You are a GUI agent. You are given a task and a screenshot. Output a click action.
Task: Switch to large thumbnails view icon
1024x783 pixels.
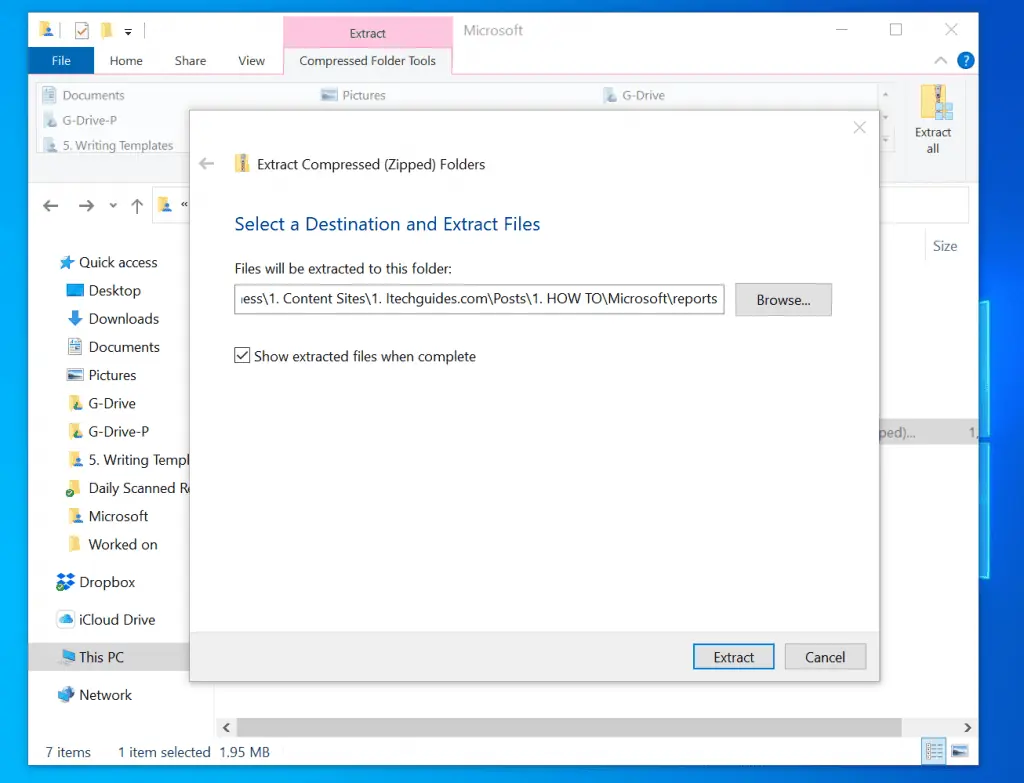coord(959,751)
